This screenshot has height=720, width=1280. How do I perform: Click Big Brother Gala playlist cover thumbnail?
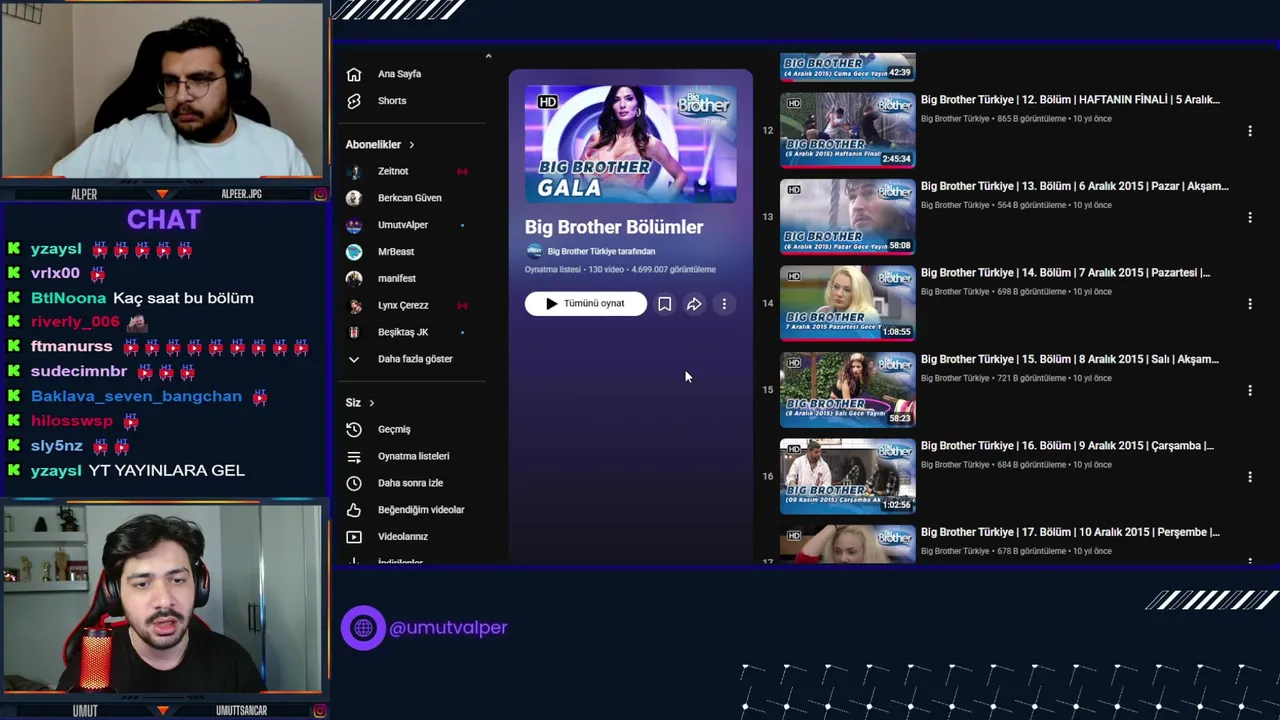pos(631,144)
